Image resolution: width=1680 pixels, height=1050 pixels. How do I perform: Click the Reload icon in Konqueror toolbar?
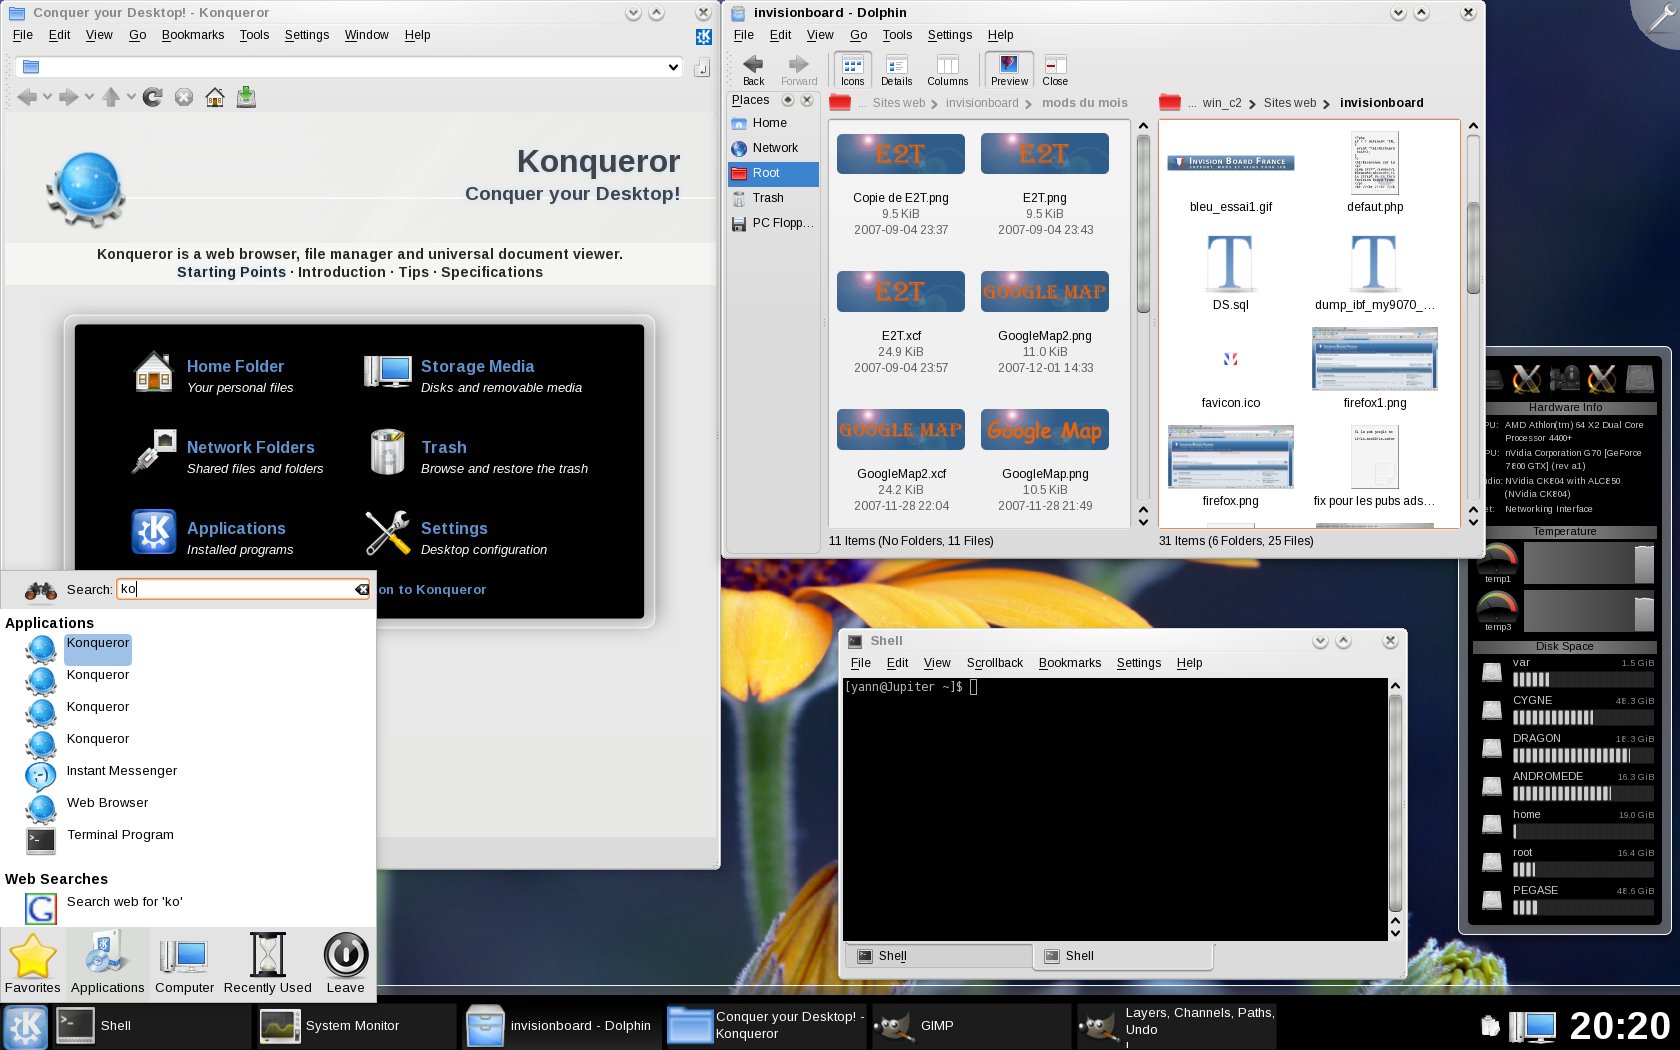(x=152, y=97)
